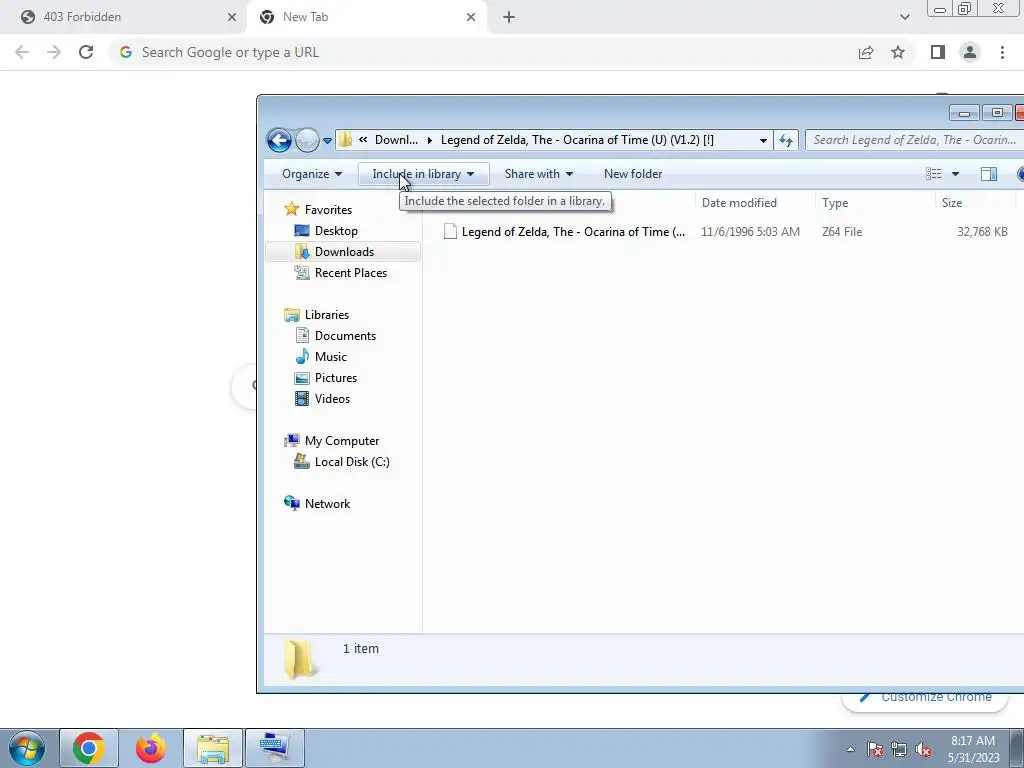Click the Chrome taskbar icon
Viewport: 1024px width, 768px height.
(89, 748)
